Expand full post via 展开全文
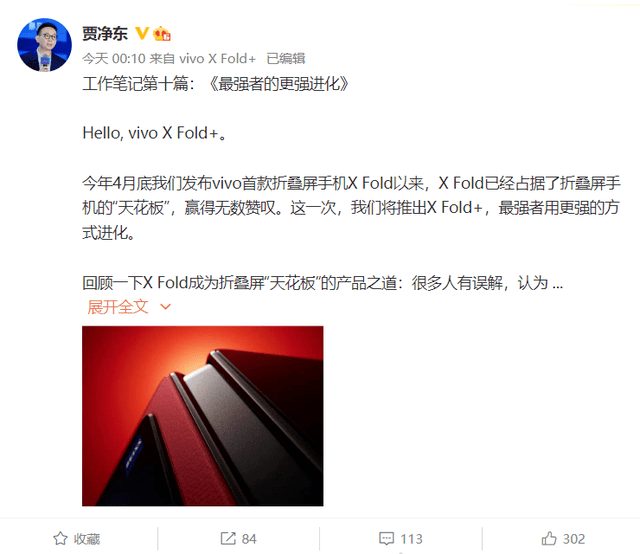Screen dimensions: 640x554 click(118, 307)
